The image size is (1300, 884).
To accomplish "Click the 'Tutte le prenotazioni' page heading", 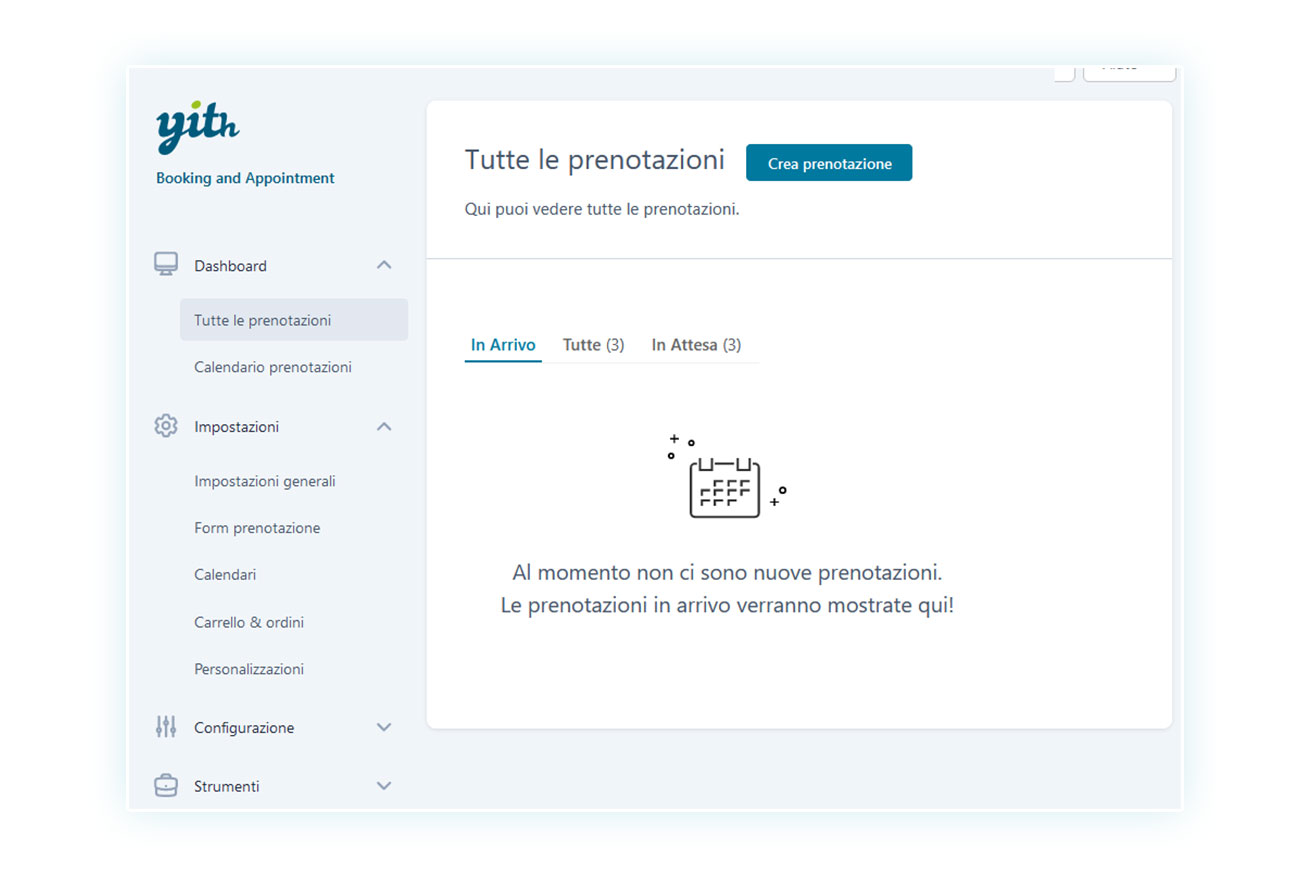I will pyautogui.click(x=595, y=160).
